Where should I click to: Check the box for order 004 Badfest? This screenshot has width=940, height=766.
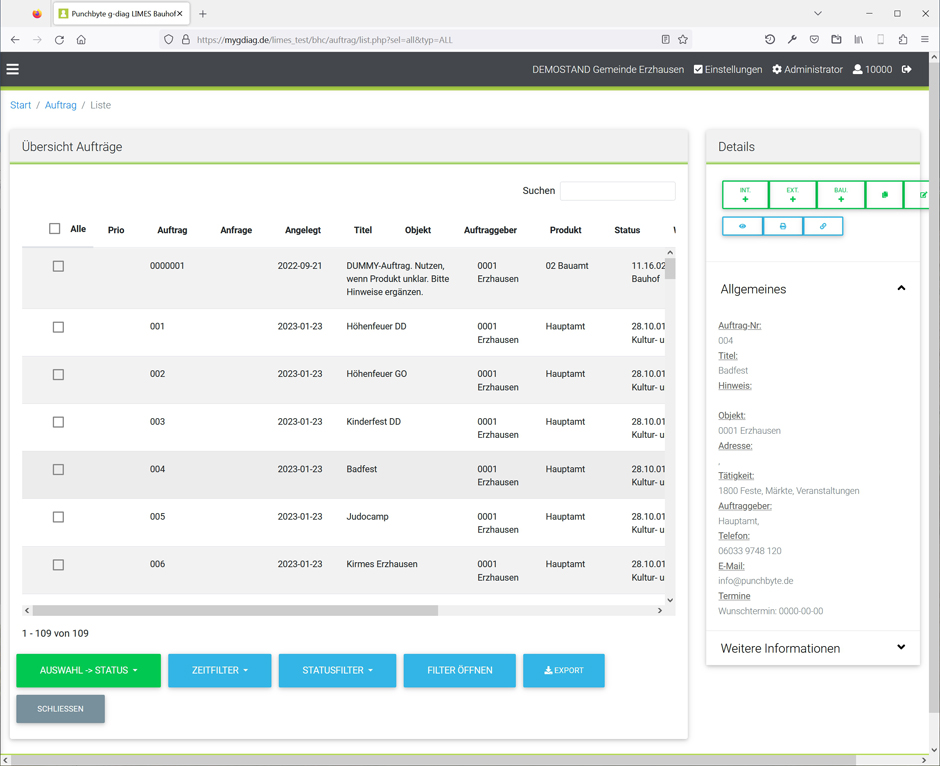[x=58, y=469]
